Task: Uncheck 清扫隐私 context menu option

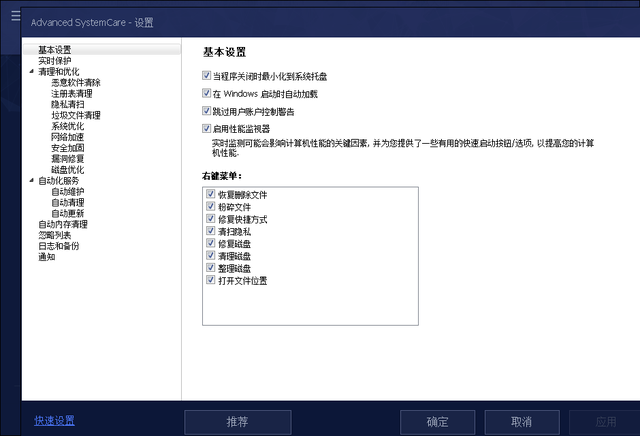Action: (211, 231)
